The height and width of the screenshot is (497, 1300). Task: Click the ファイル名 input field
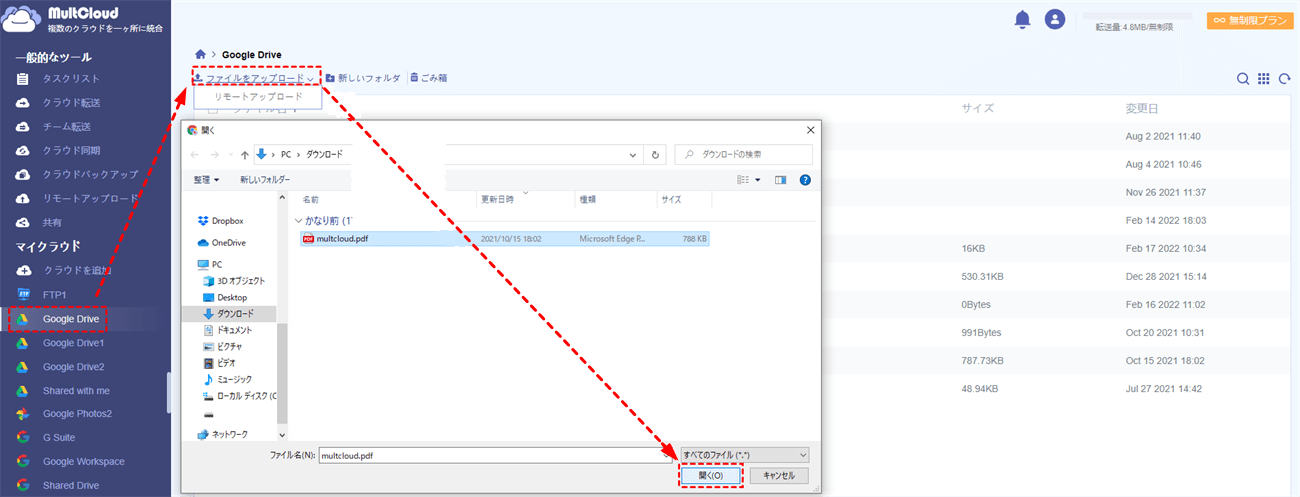pos(496,455)
